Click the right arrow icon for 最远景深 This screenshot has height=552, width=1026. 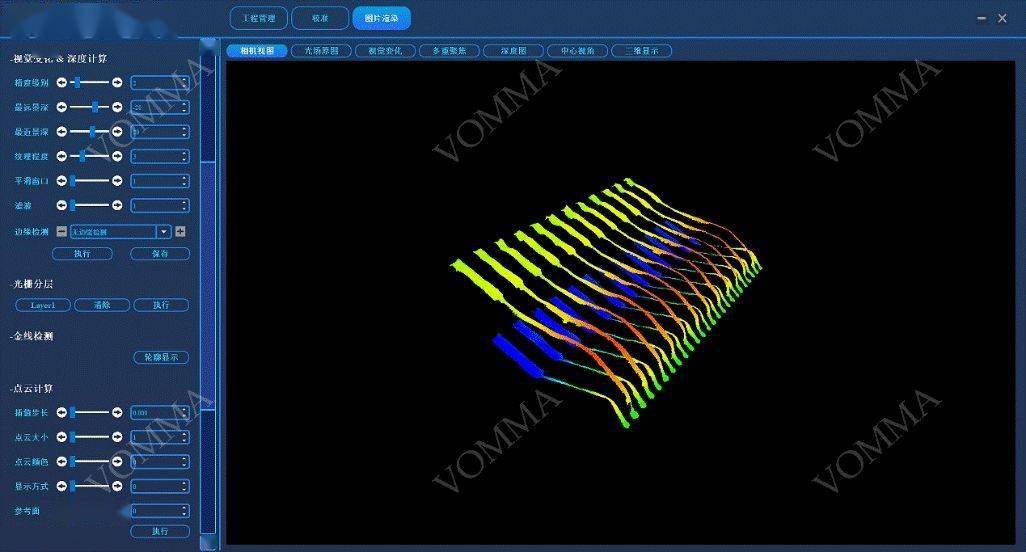117,107
